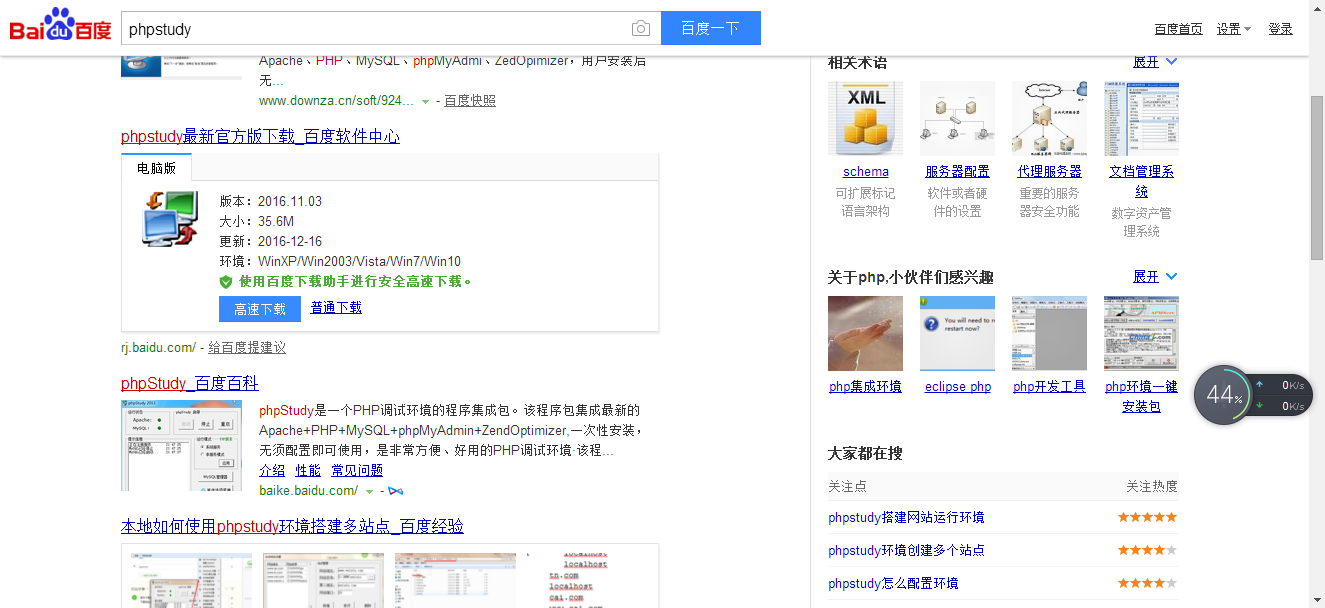Open the 性能 sub-link
Image resolution: width=1325 pixels, height=608 pixels.
[308, 471]
